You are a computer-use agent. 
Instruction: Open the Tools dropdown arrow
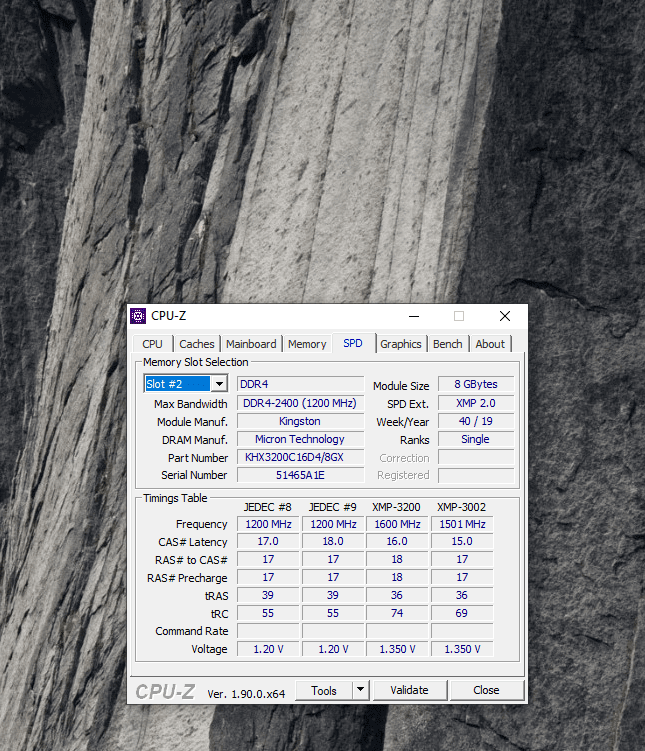(x=360, y=690)
